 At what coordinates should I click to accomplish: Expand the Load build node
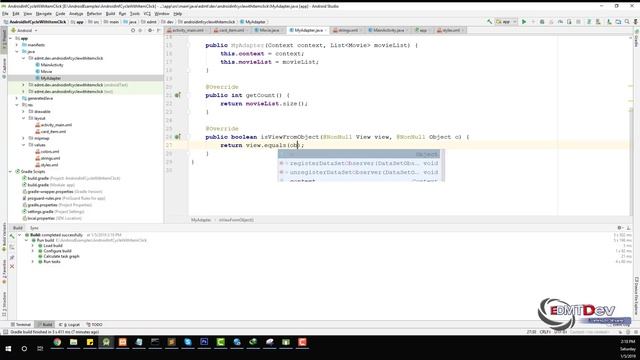(x=33, y=246)
